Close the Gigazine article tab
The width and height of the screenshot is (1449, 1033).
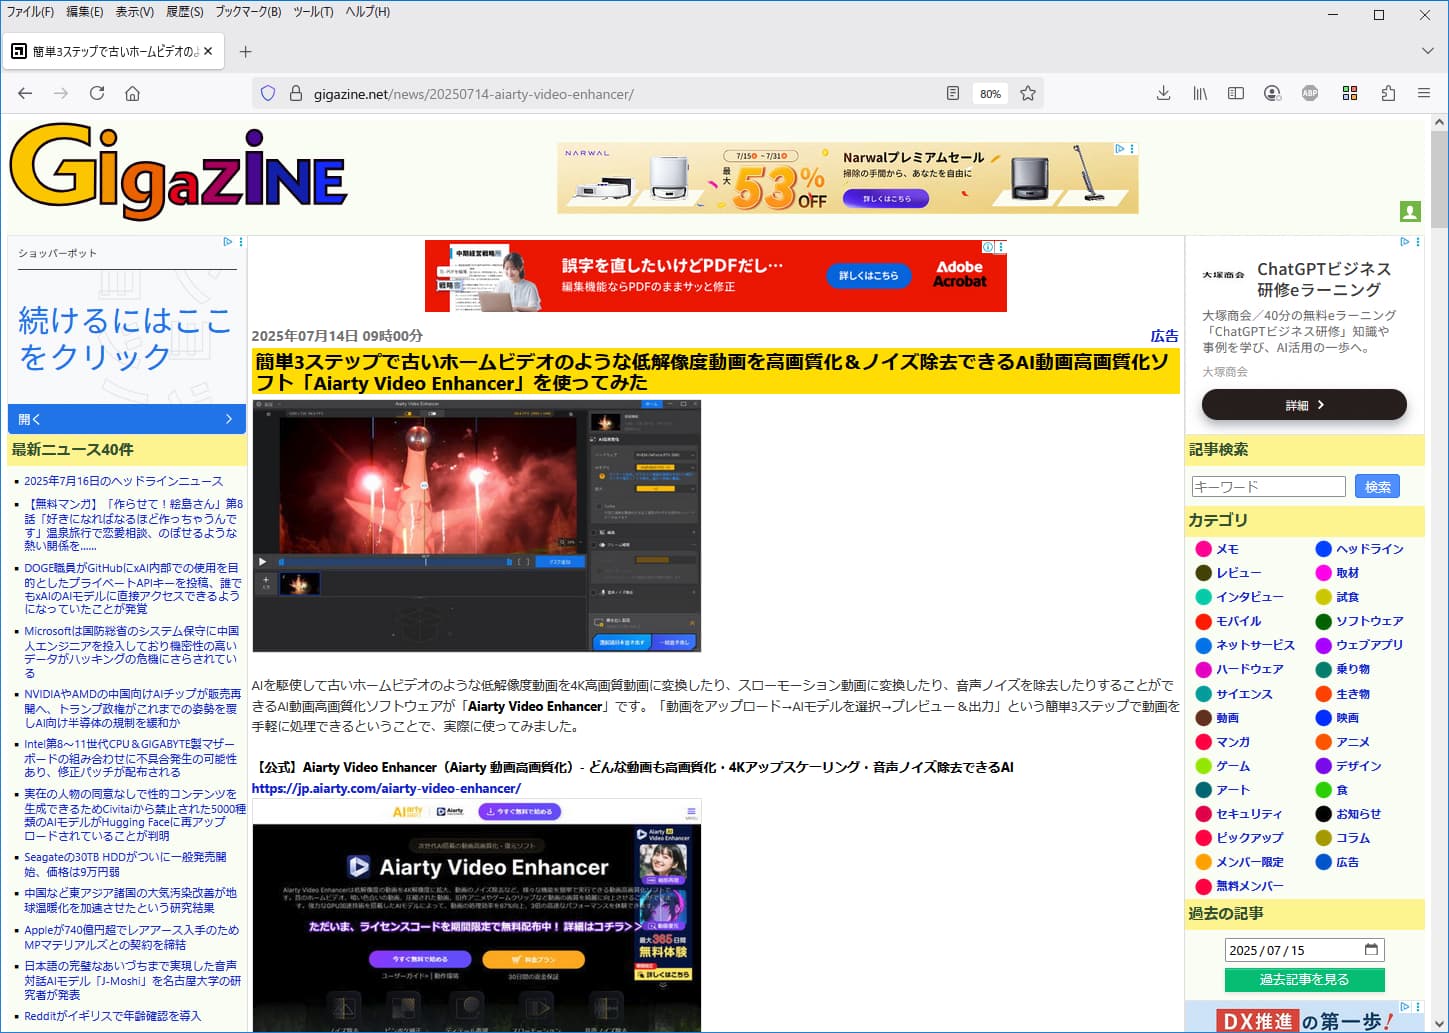[208, 51]
